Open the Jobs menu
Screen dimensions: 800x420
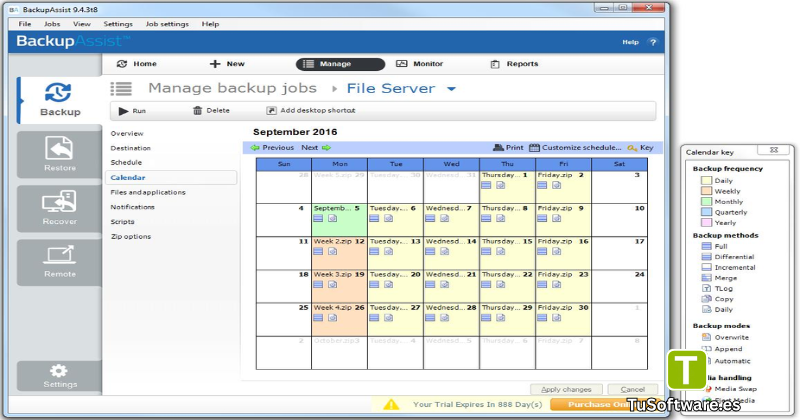(x=52, y=24)
